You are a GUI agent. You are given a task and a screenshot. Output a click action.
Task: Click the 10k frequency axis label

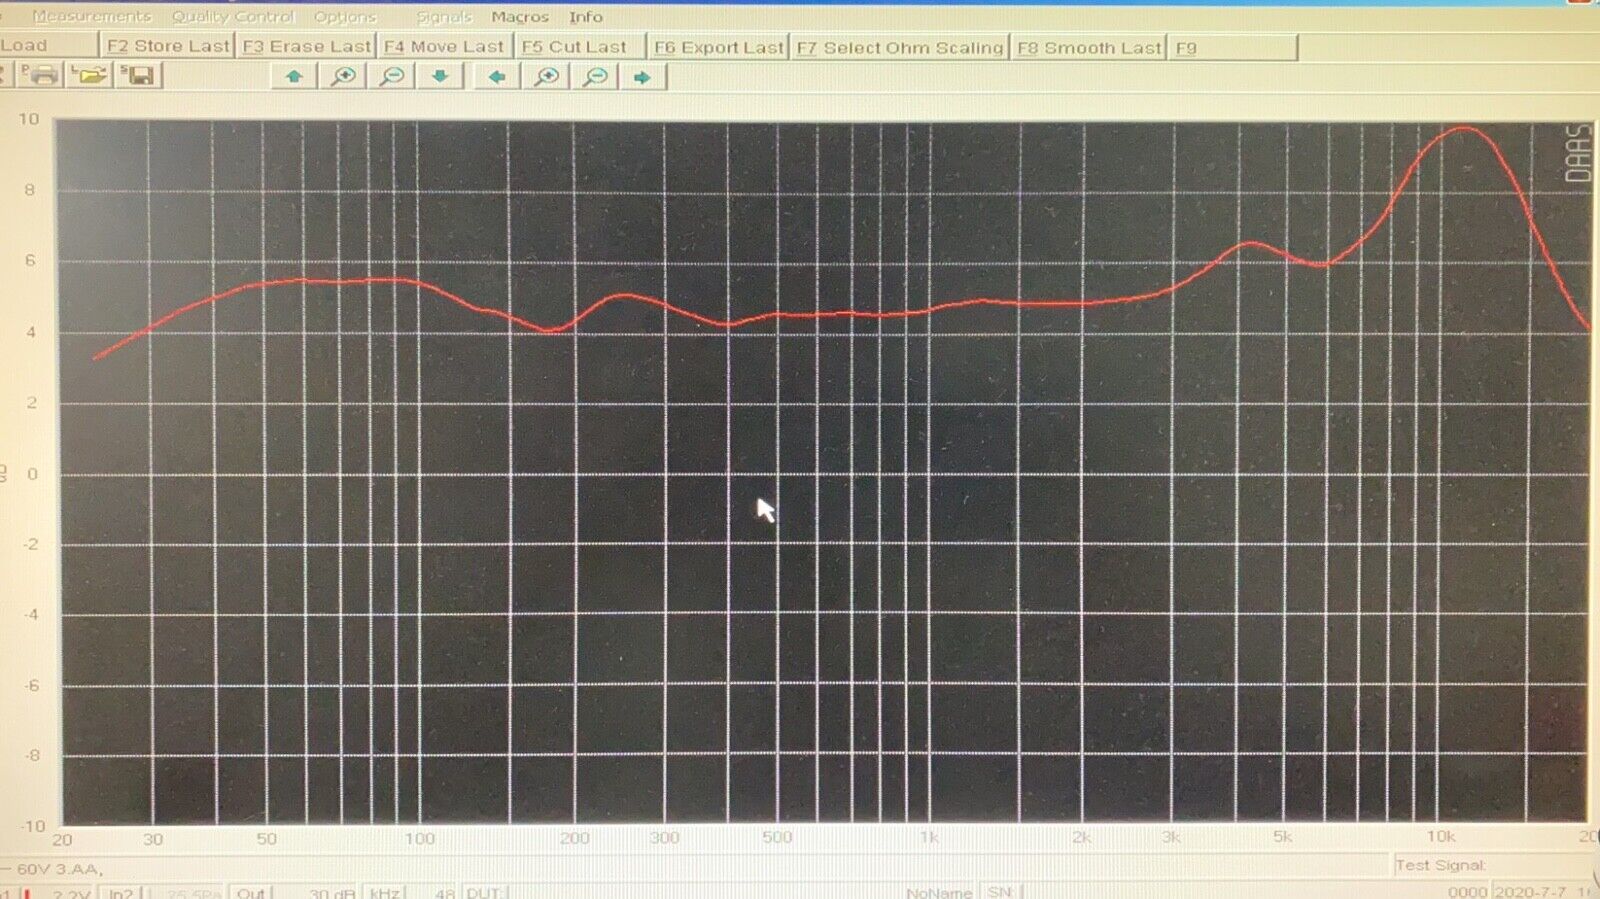(x=1440, y=836)
